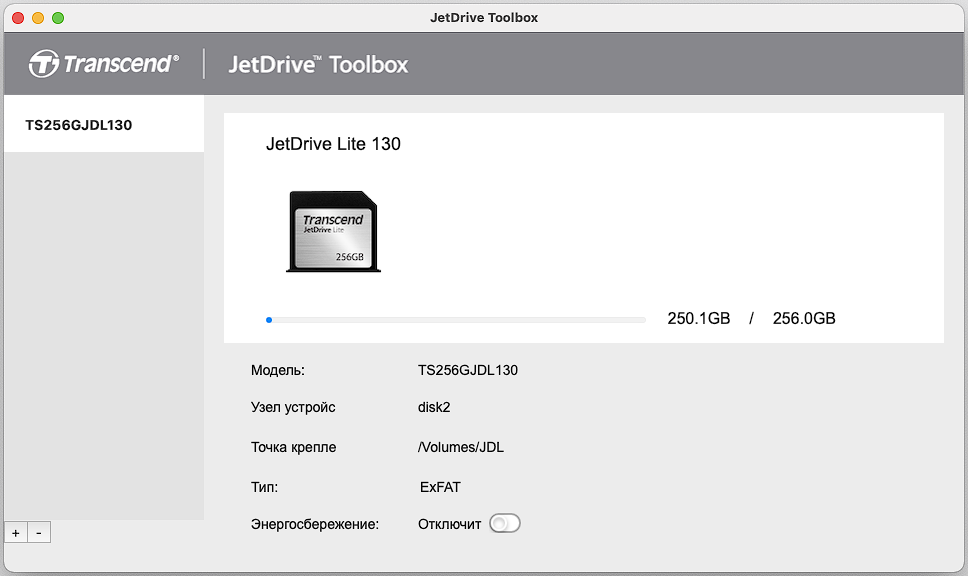Click the Модель: label
This screenshot has height=576, width=968.
278,370
